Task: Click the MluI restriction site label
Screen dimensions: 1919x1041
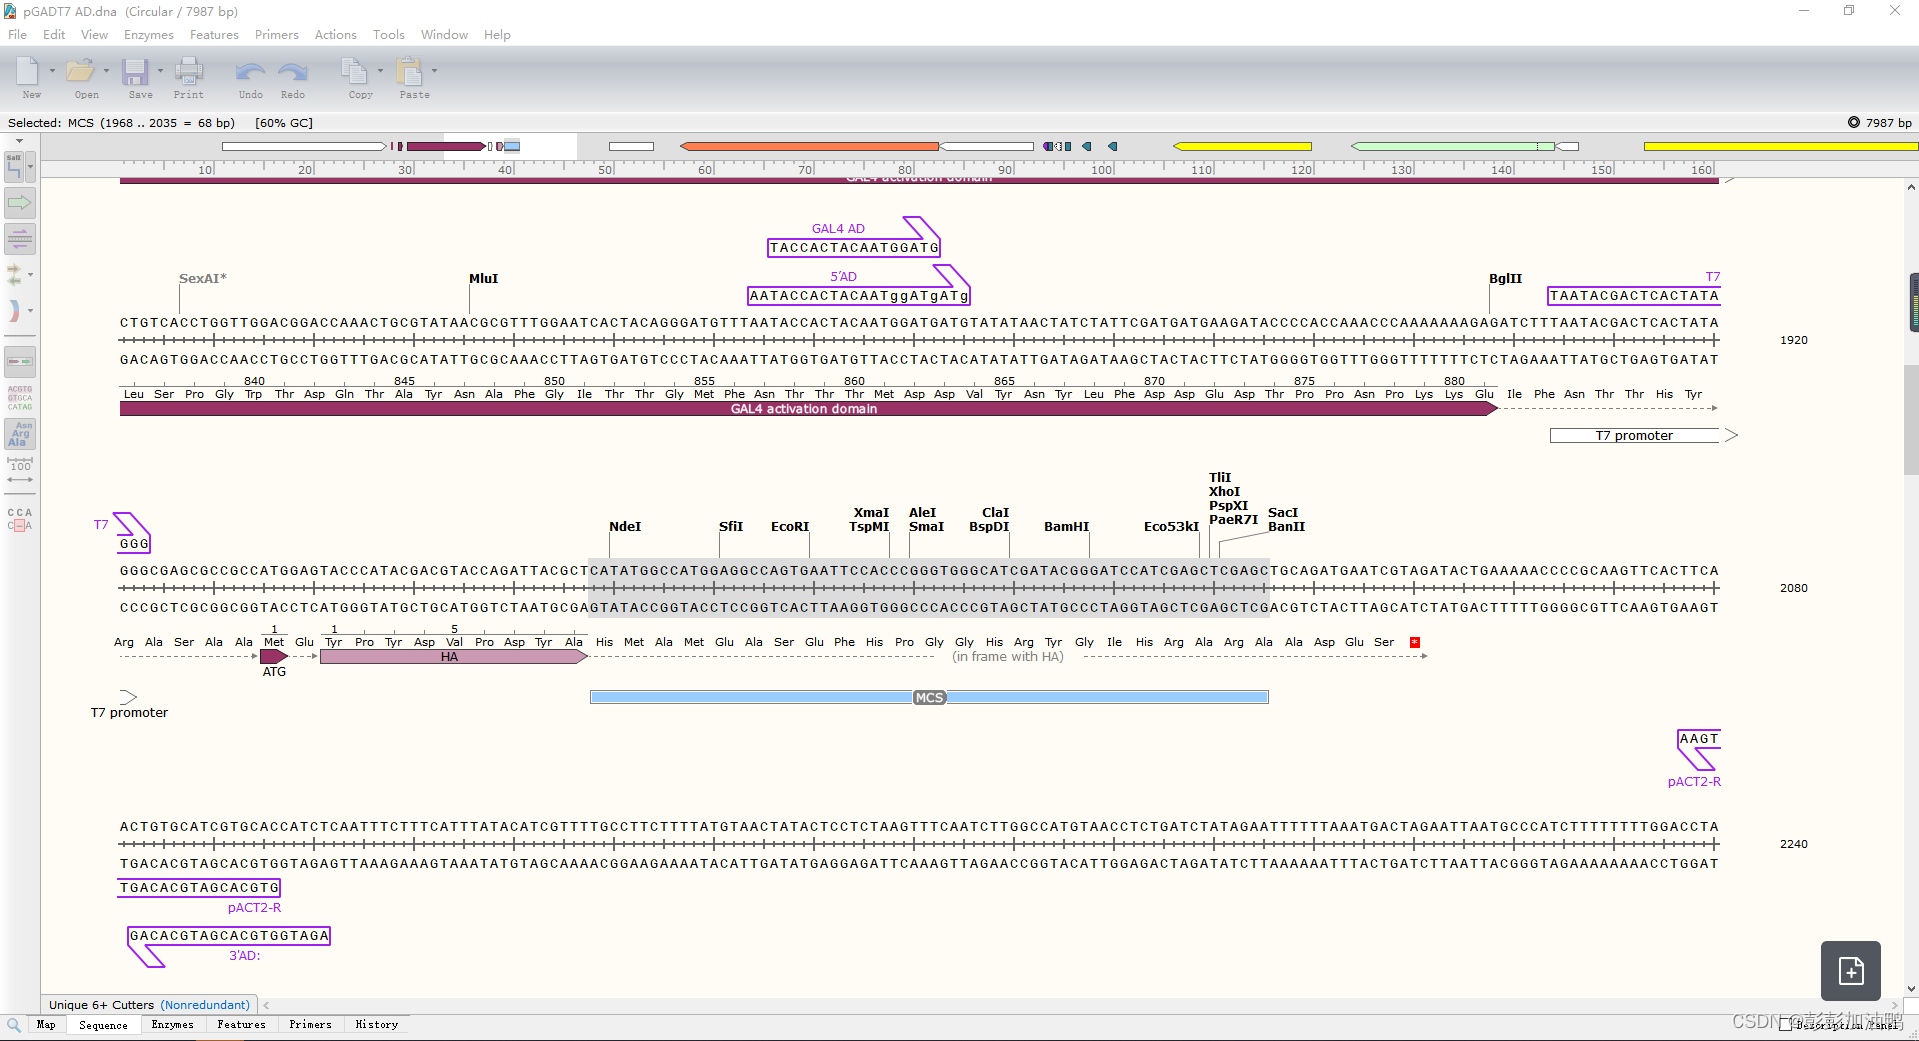Action: [483, 278]
